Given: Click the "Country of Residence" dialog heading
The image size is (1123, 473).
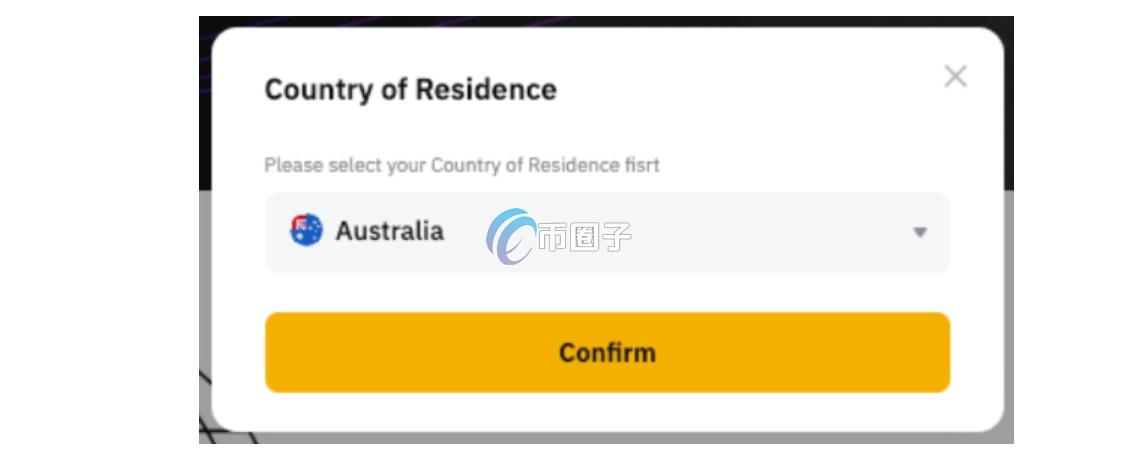Looking at the screenshot, I should point(410,89).
